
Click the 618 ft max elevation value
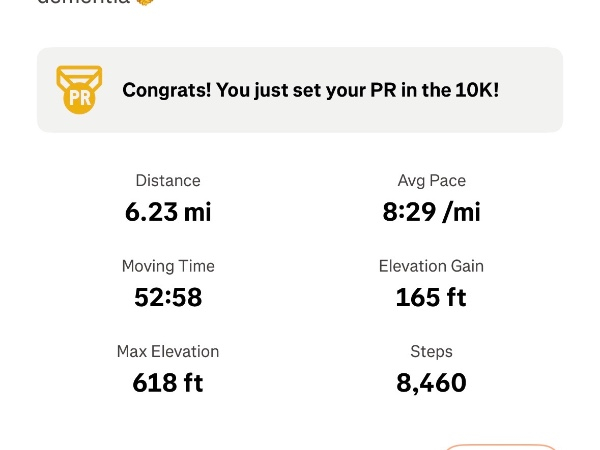click(168, 382)
